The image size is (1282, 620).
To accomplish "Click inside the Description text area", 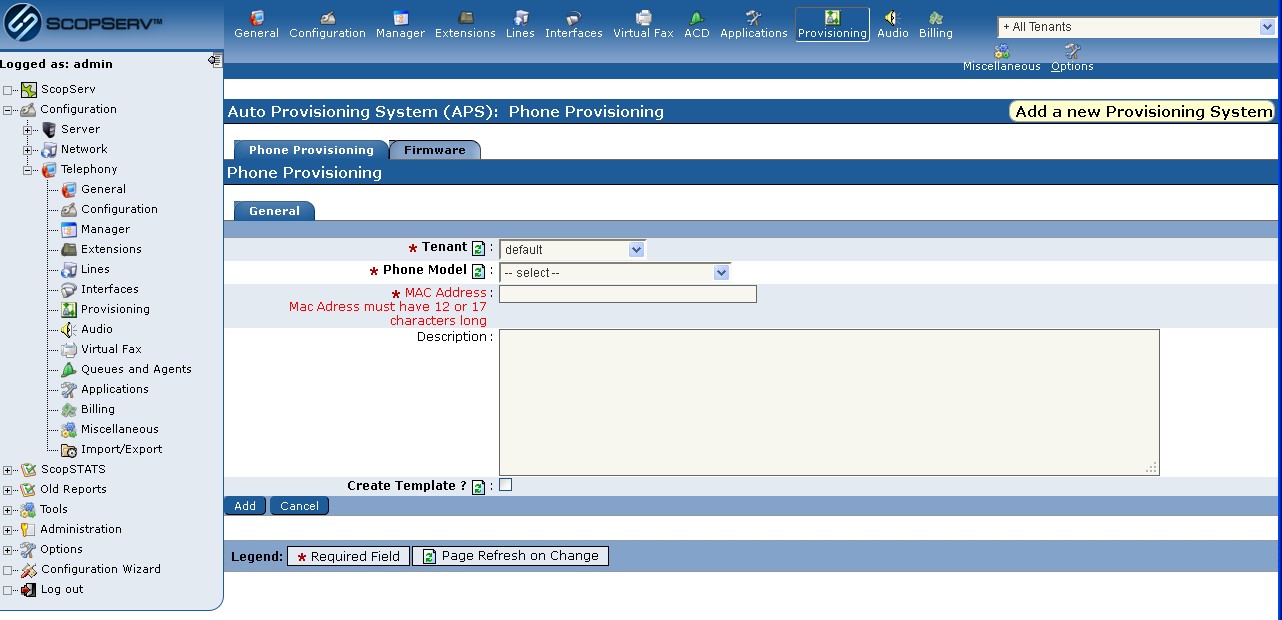I will (829, 402).
